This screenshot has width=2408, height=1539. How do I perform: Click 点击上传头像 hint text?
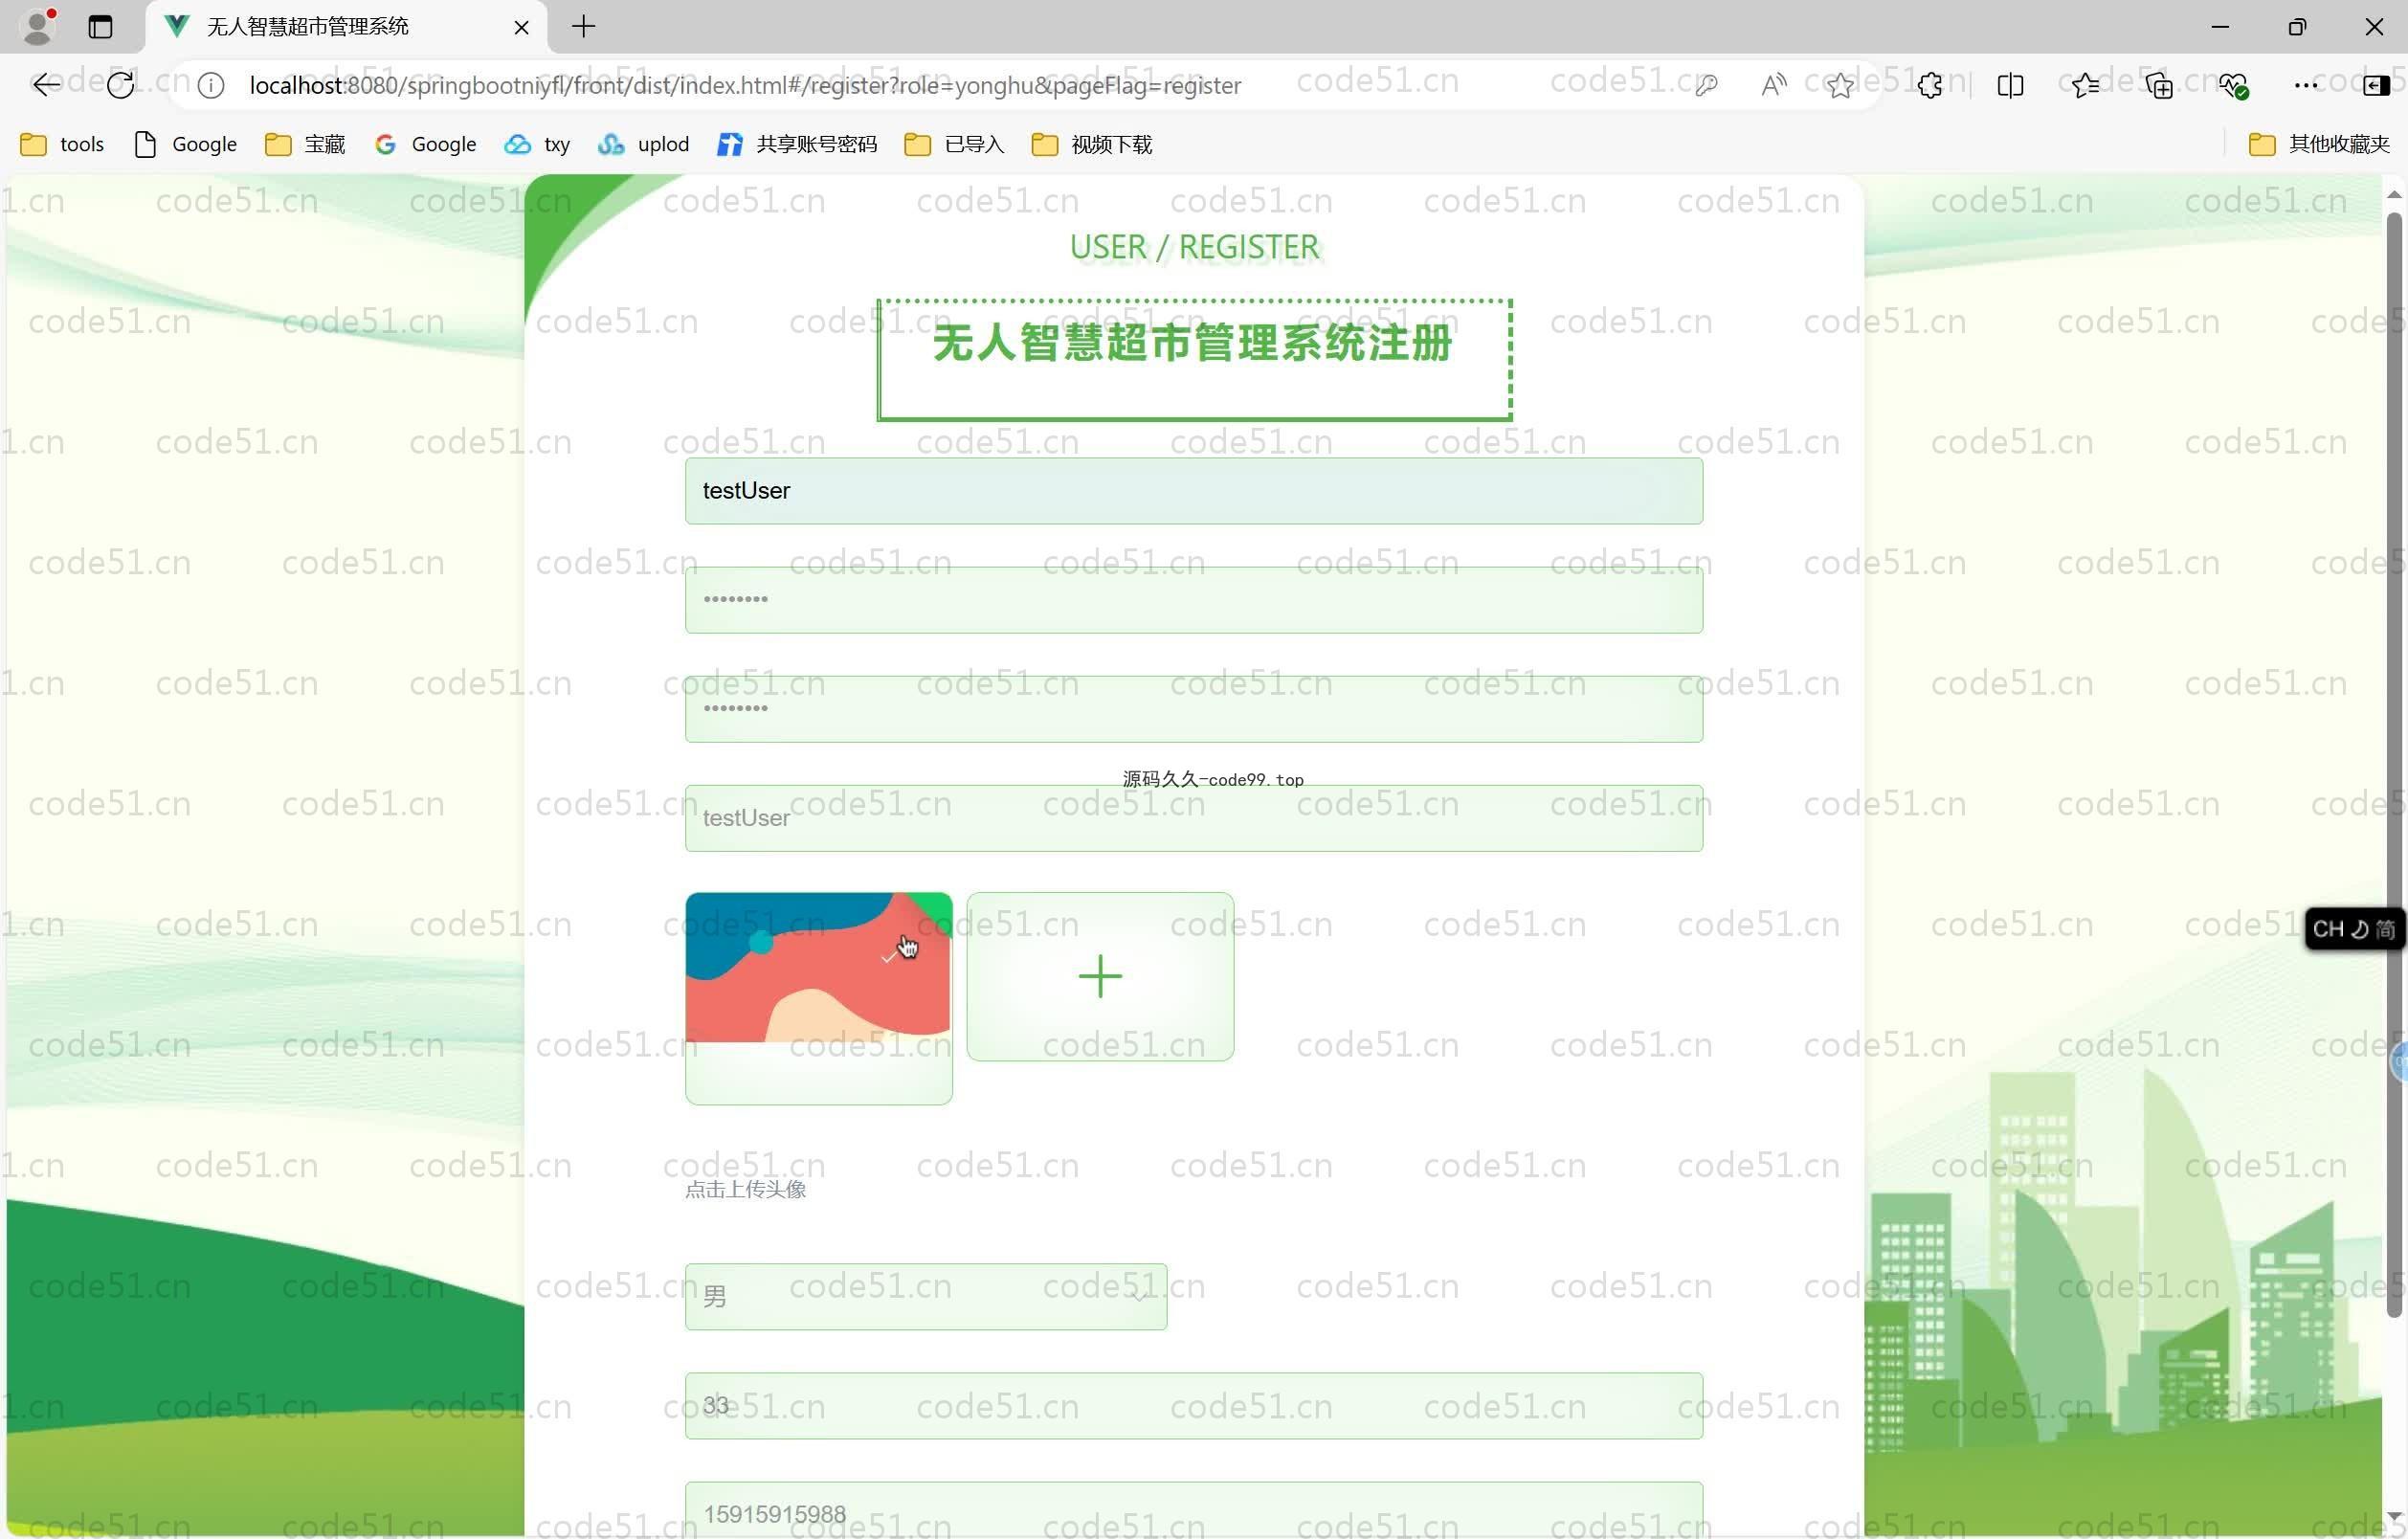tap(745, 1189)
